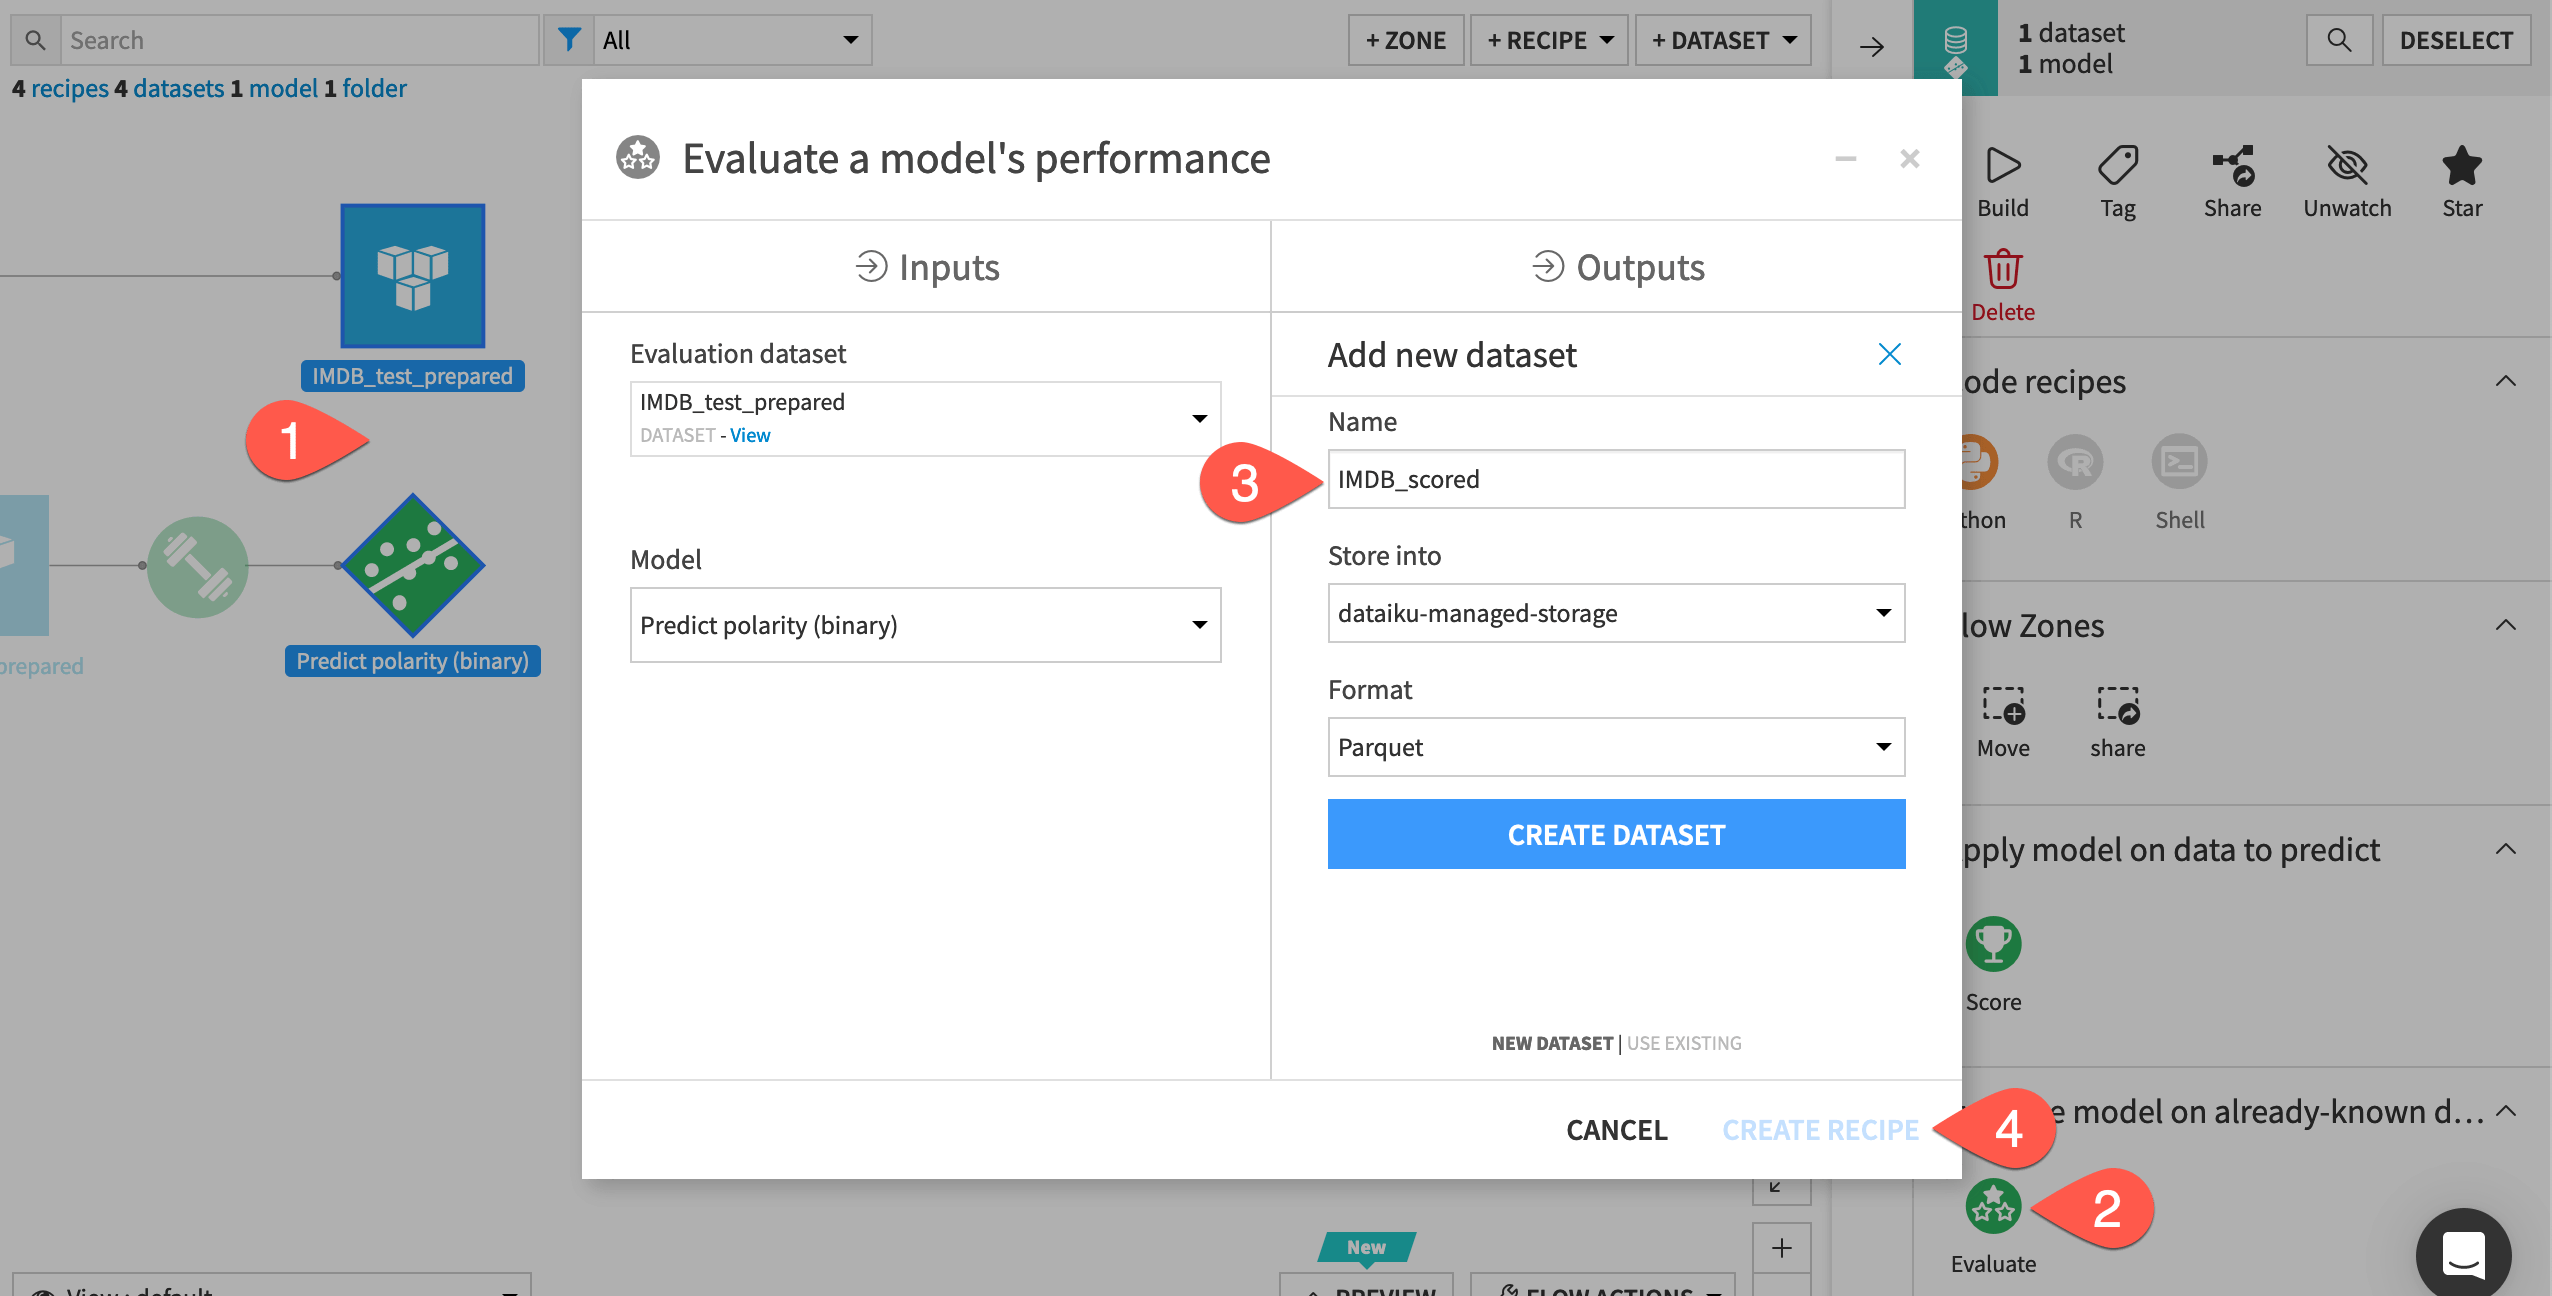2552x1296 pixels.
Task: Select the Score recipe icon
Action: [1992, 942]
